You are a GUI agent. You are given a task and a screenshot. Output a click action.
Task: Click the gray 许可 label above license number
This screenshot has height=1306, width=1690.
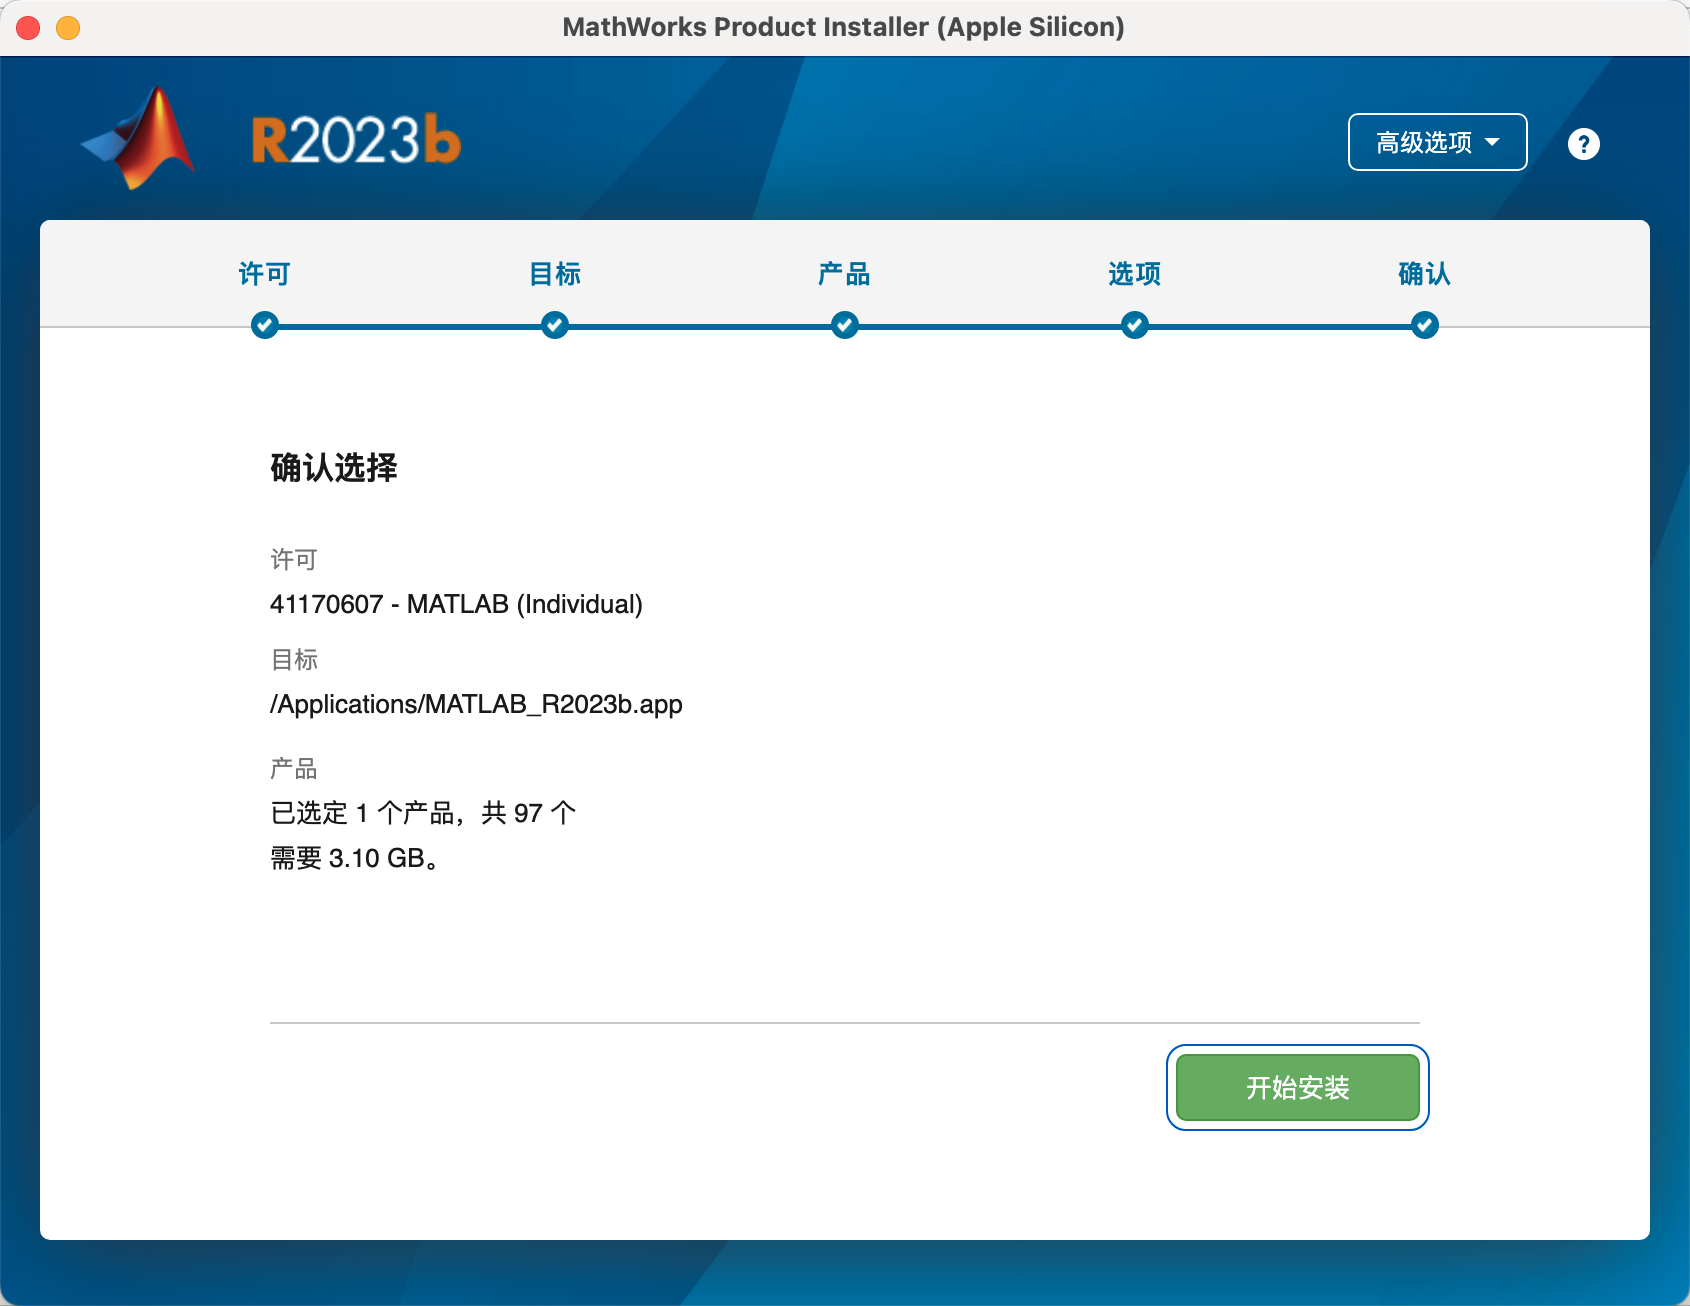pyautogui.click(x=294, y=559)
